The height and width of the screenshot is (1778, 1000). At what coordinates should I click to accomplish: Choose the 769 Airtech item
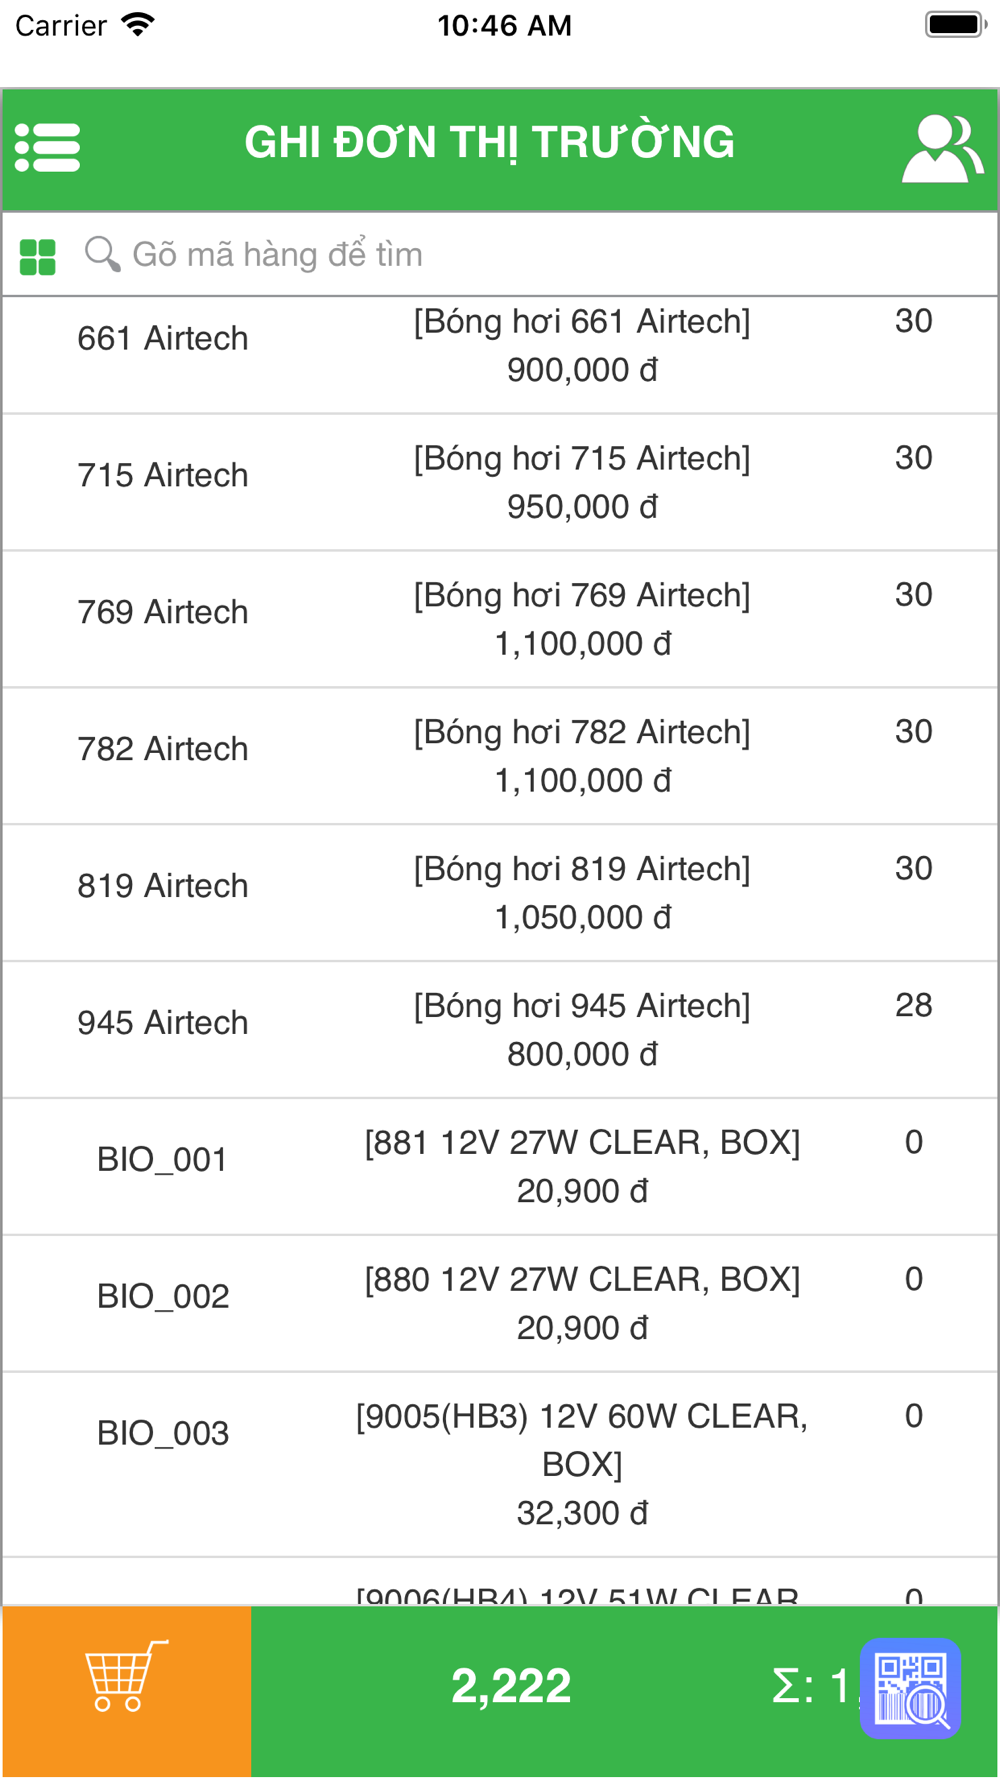coord(500,619)
